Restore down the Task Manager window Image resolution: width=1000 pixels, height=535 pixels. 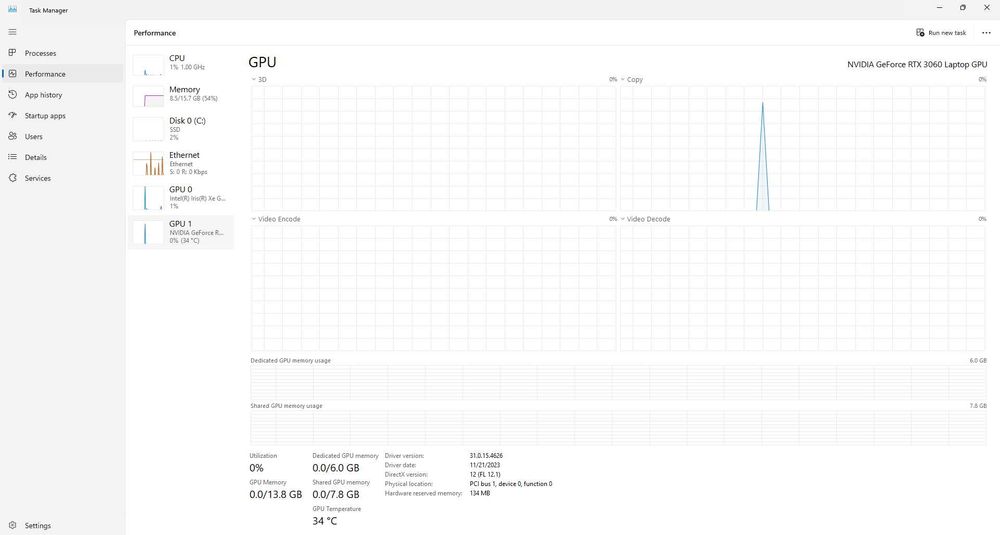963,8
